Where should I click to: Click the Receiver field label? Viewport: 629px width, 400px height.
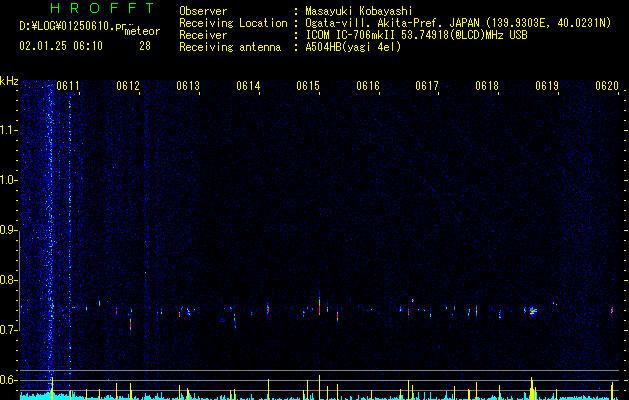[203, 35]
